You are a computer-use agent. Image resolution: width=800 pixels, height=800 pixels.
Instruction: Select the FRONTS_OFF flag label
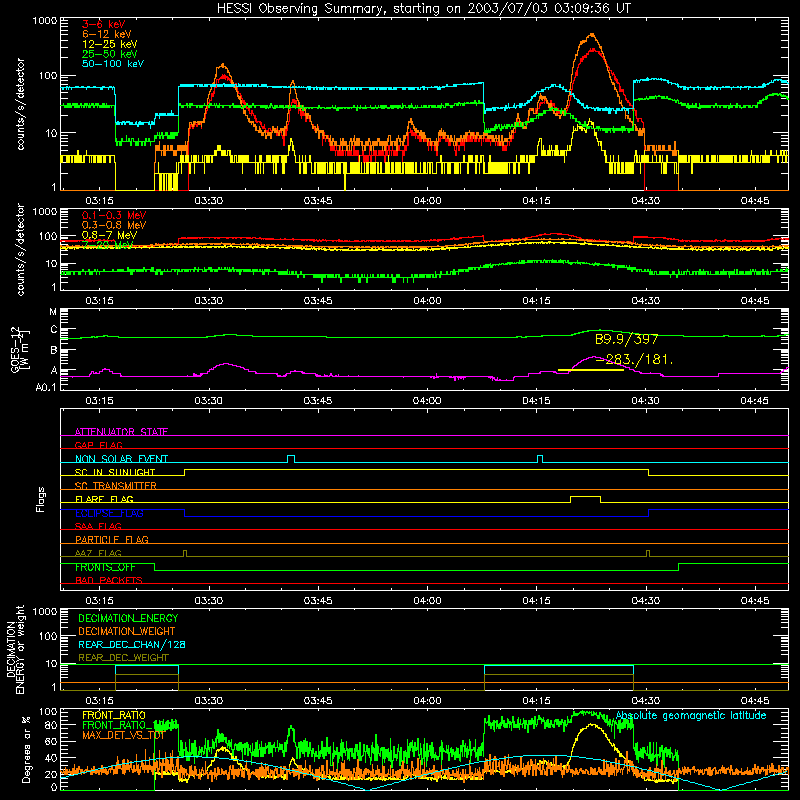105,567
